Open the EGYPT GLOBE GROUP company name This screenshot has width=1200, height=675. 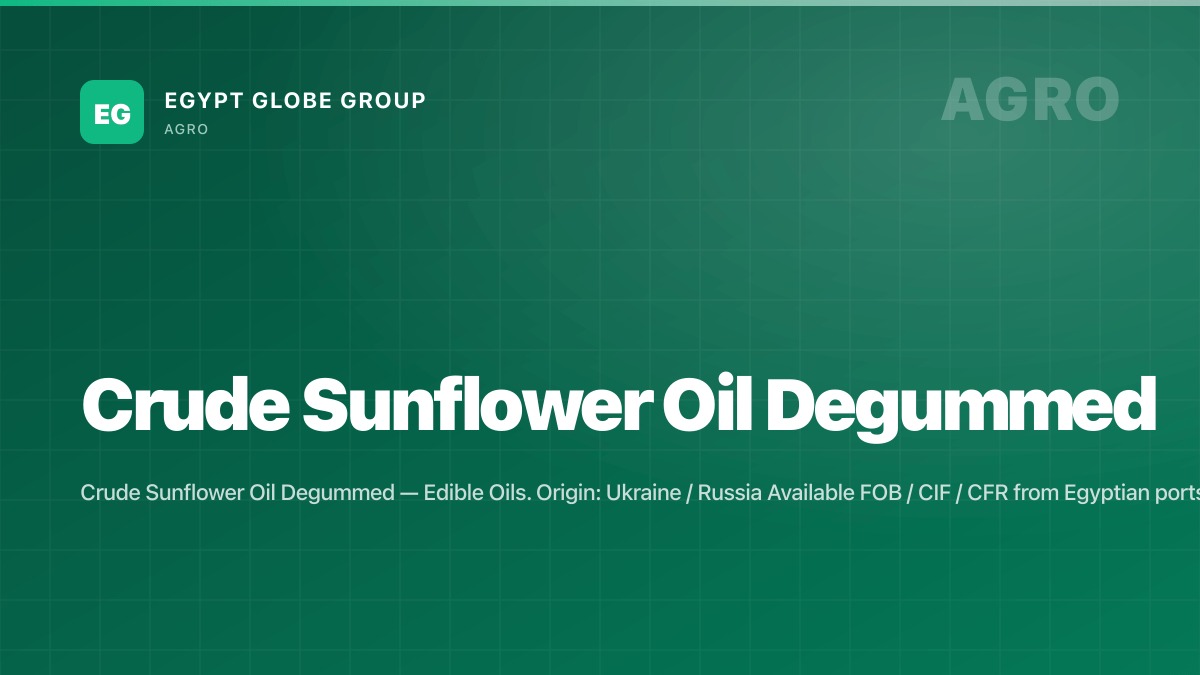(x=295, y=100)
